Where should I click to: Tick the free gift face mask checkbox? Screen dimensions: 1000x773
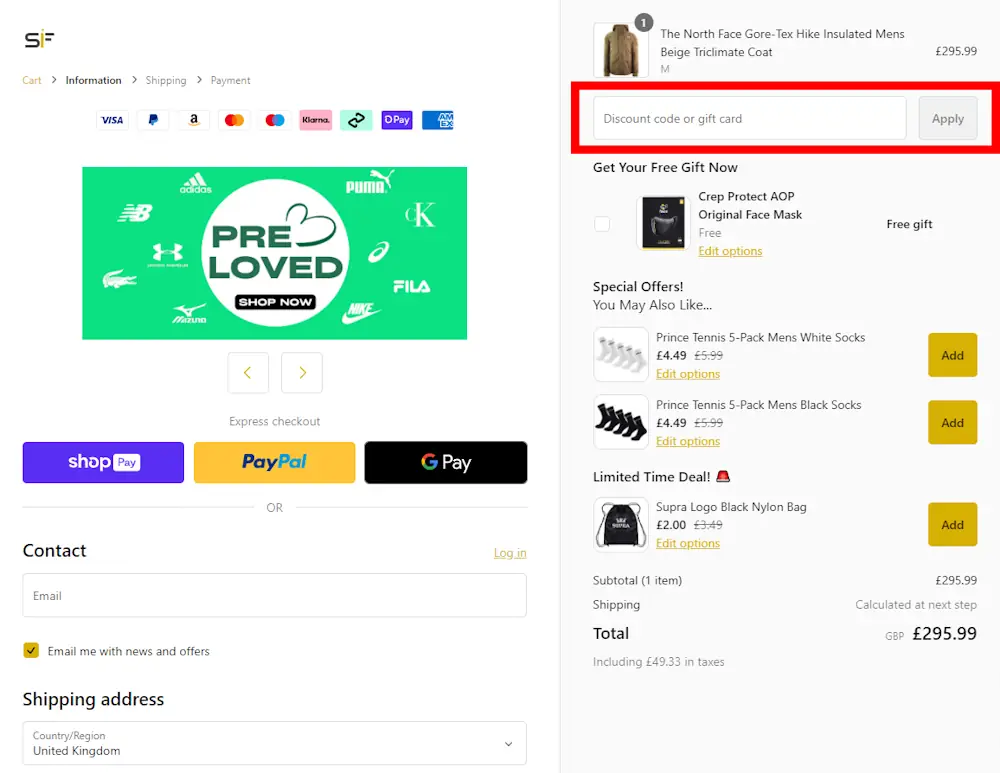(x=601, y=224)
